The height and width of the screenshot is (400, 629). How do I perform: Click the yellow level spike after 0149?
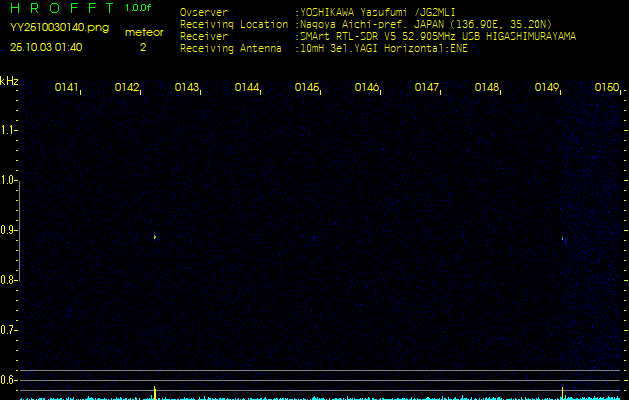(x=562, y=393)
